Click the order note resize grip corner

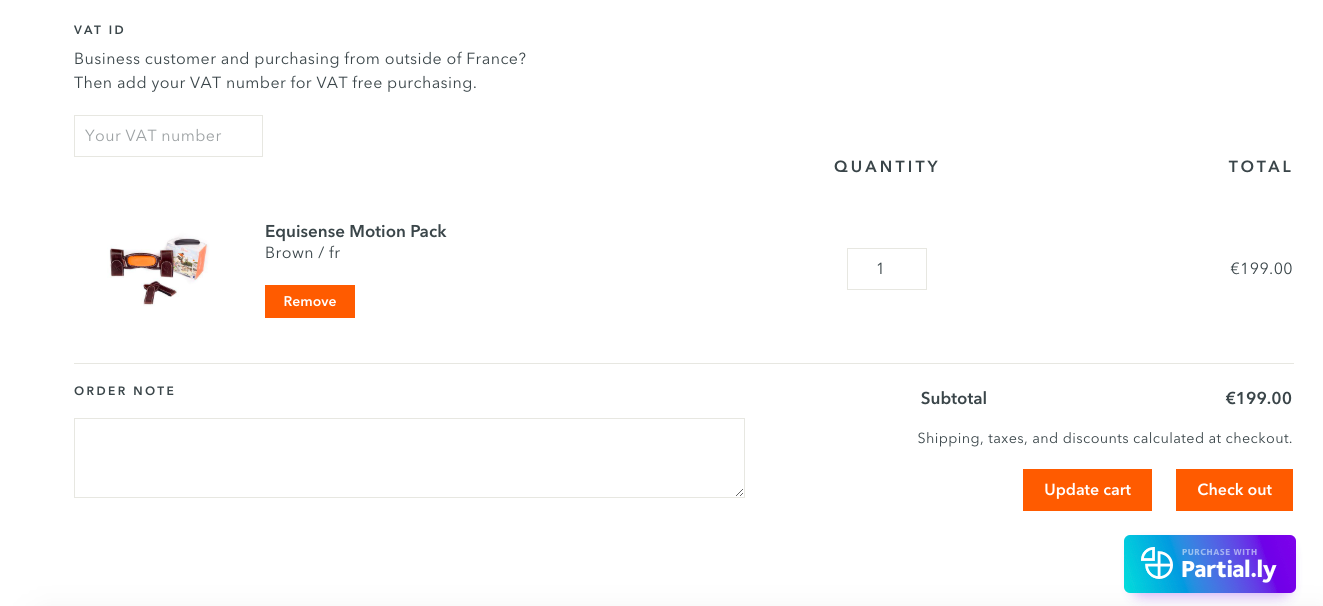point(739,491)
